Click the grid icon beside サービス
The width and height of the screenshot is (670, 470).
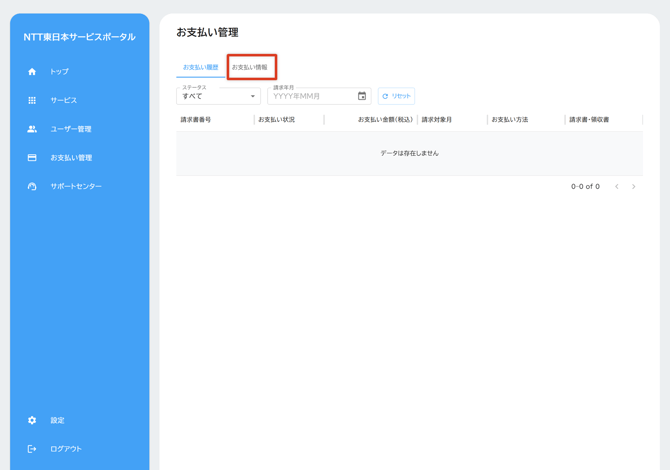(x=32, y=100)
